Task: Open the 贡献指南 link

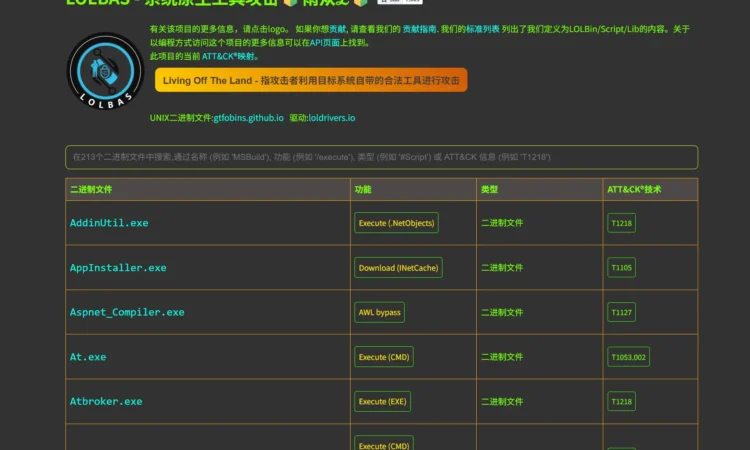Action: [419, 29]
